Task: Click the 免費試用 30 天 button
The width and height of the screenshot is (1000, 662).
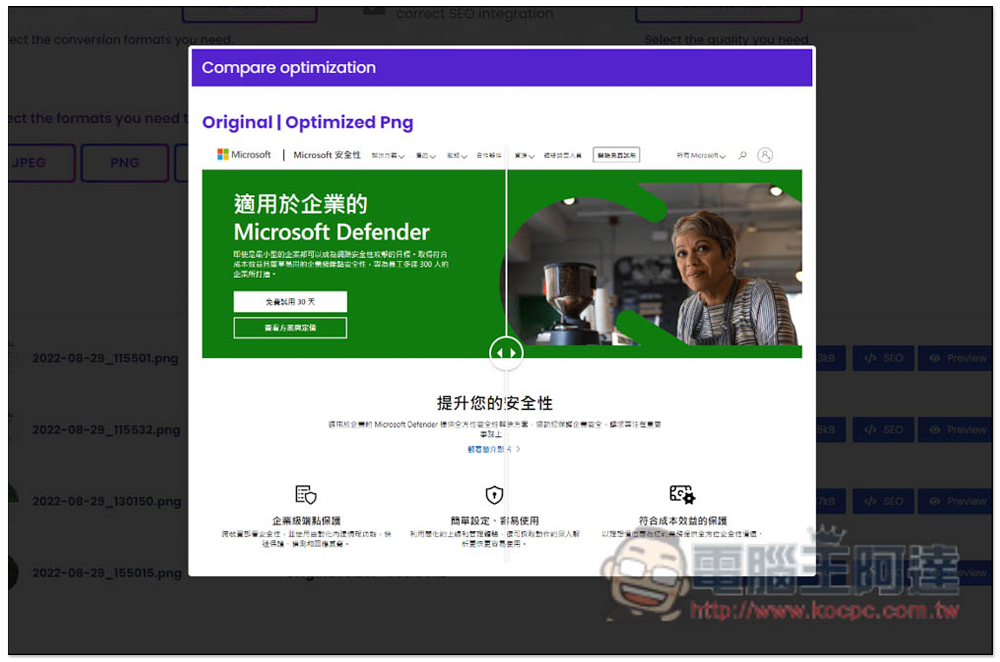Action: 290,302
